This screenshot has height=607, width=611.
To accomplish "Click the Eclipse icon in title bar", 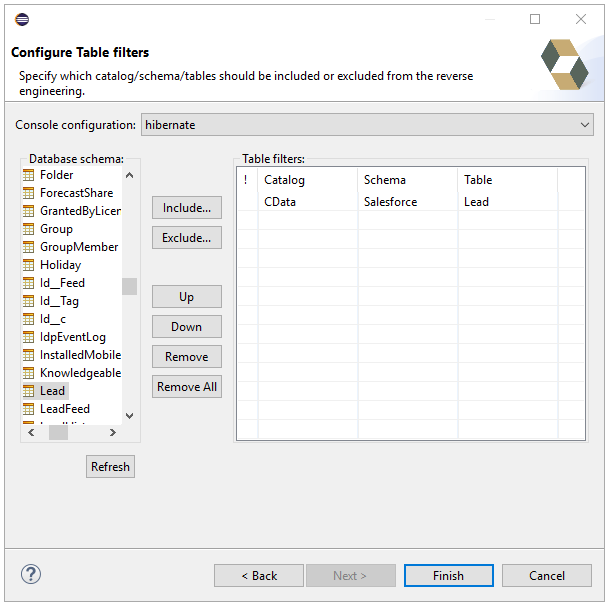I will coord(22,19).
